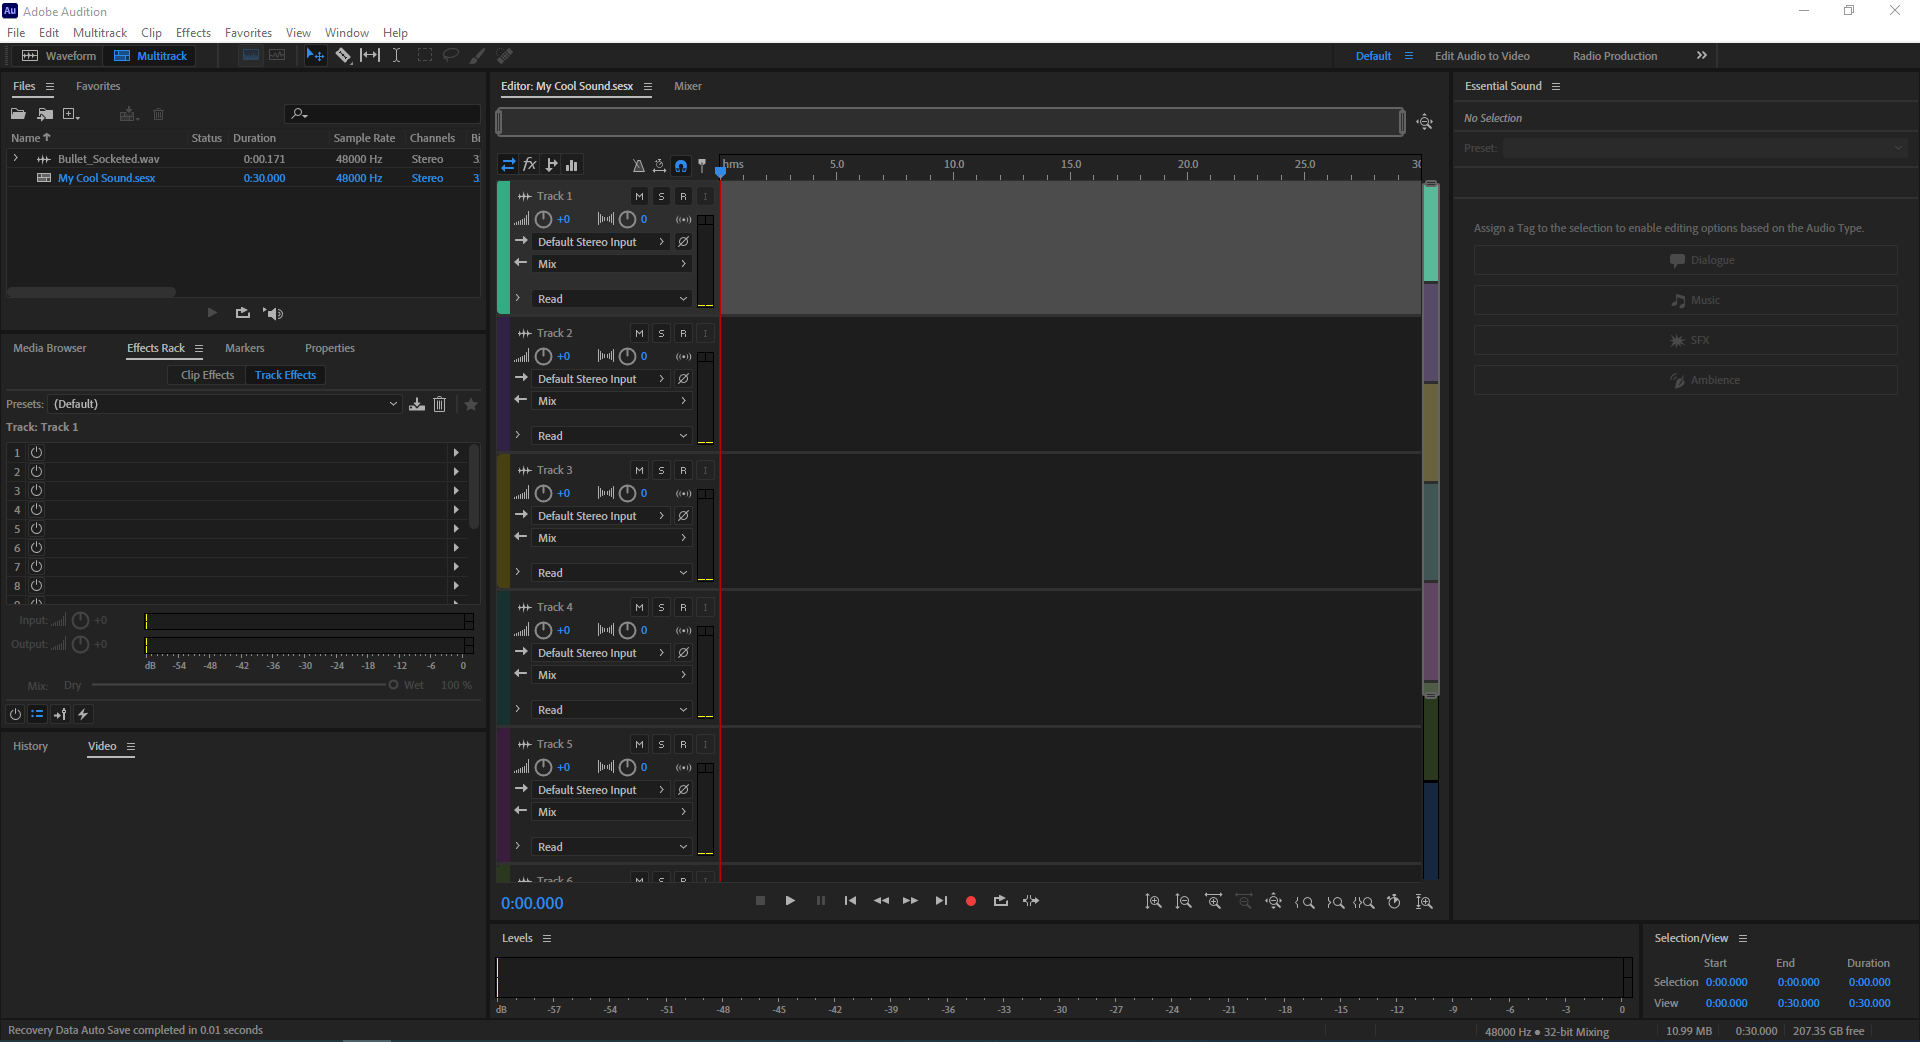The height and width of the screenshot is (1042, 1920).
Task: Mark effects preset as favorite star
Action: pyautogui.click(x=471, y=404)
